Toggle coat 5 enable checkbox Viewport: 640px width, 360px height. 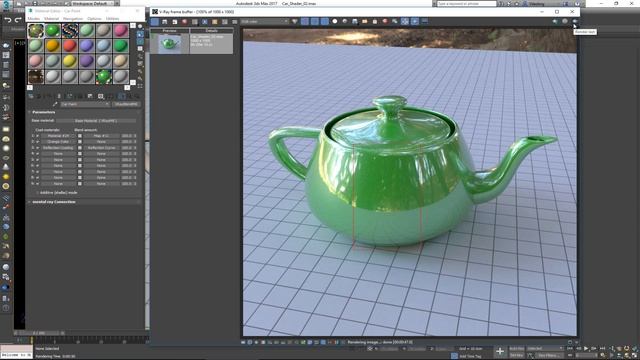coord(38,160)
